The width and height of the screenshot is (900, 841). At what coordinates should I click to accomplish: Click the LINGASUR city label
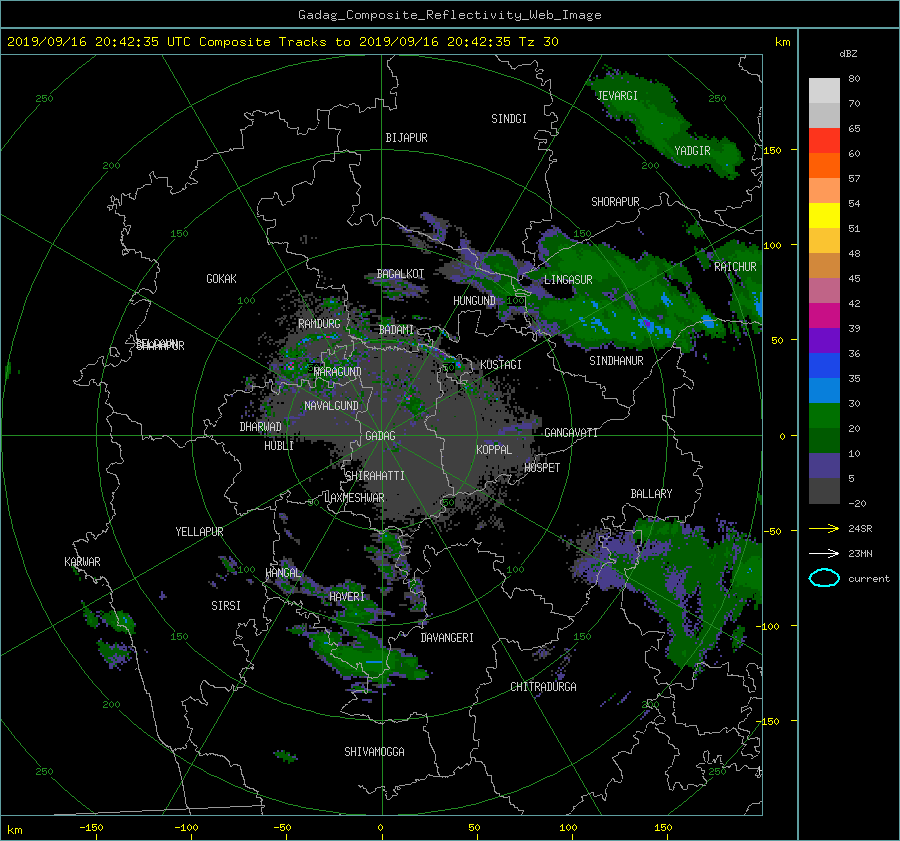568,280
